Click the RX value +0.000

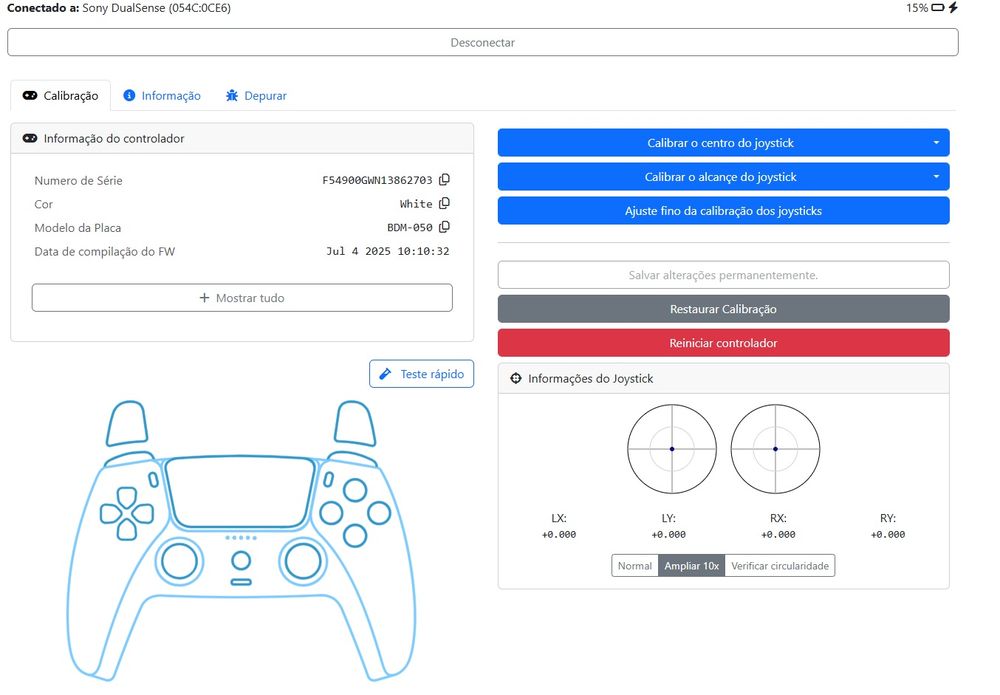coord(778,534)
